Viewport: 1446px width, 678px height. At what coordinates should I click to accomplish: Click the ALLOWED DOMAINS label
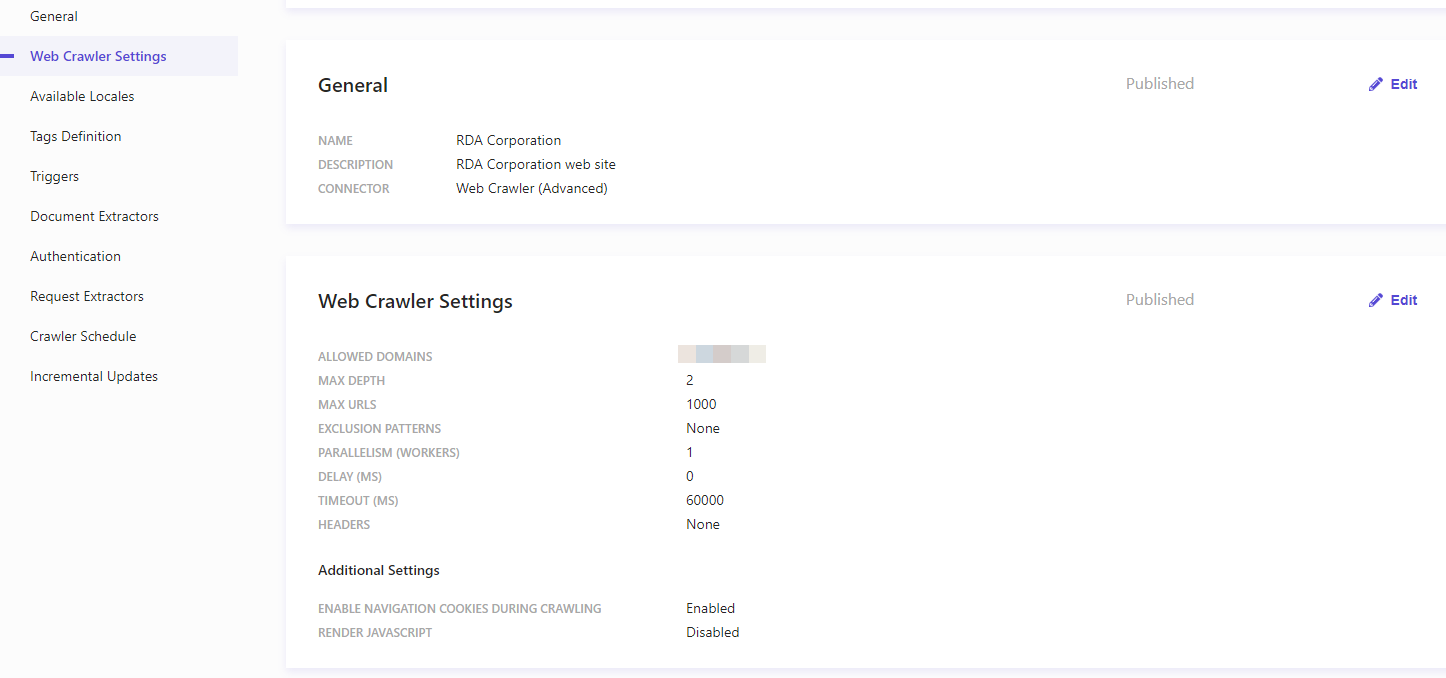tap(375, 357)
